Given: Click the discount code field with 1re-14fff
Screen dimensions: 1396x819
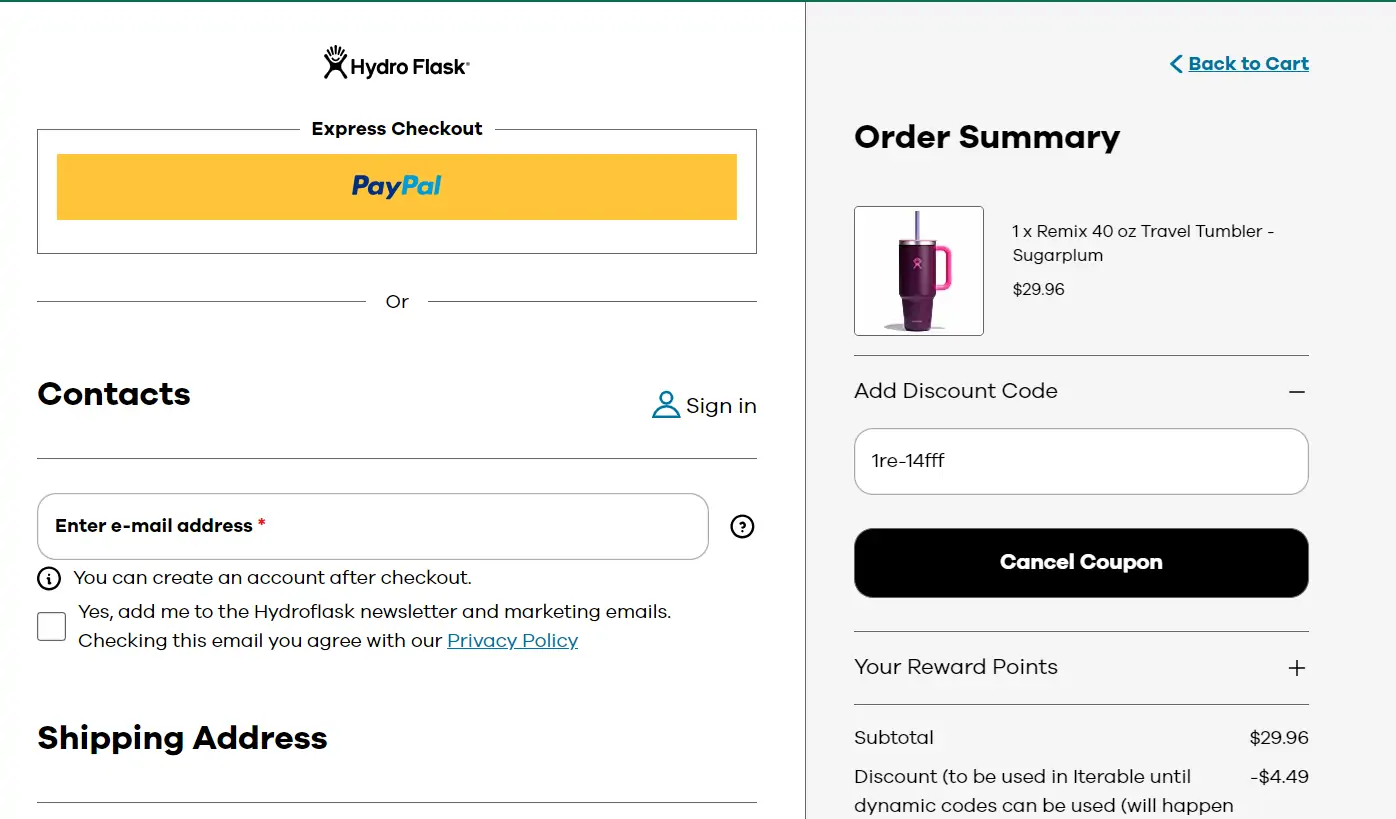Looking at the screenshot, I should click(x=1080, y=461).
